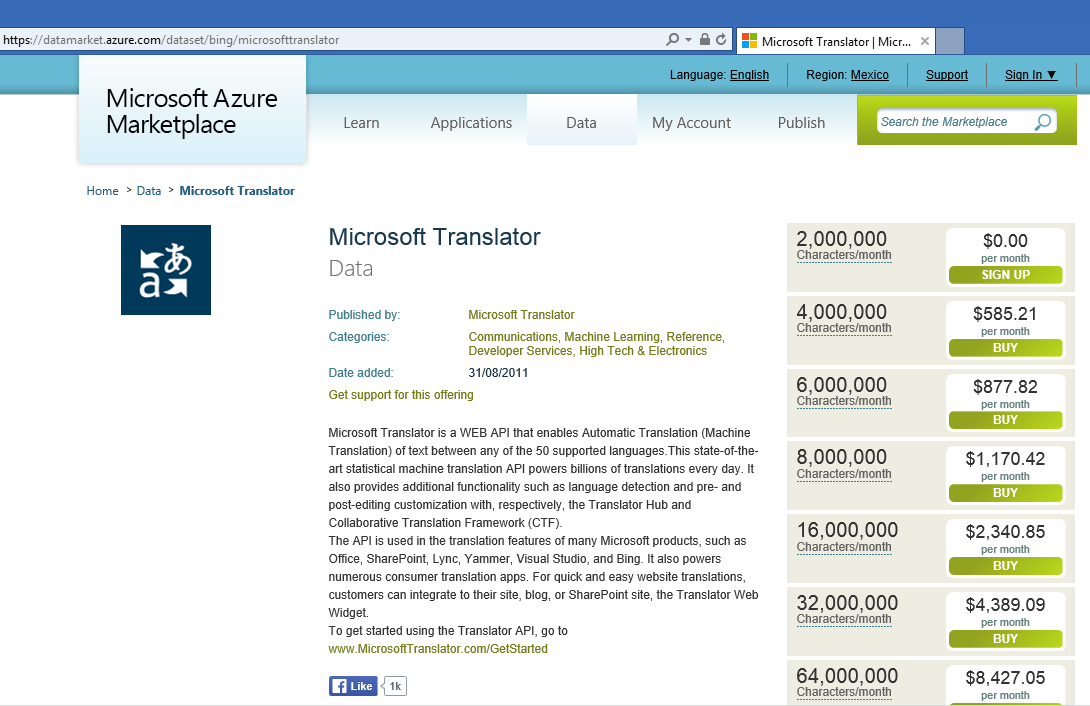Click BUY for the $4,389.09 plan
The height and width of the screenshot is (706, 1090).
(1006, 639)
